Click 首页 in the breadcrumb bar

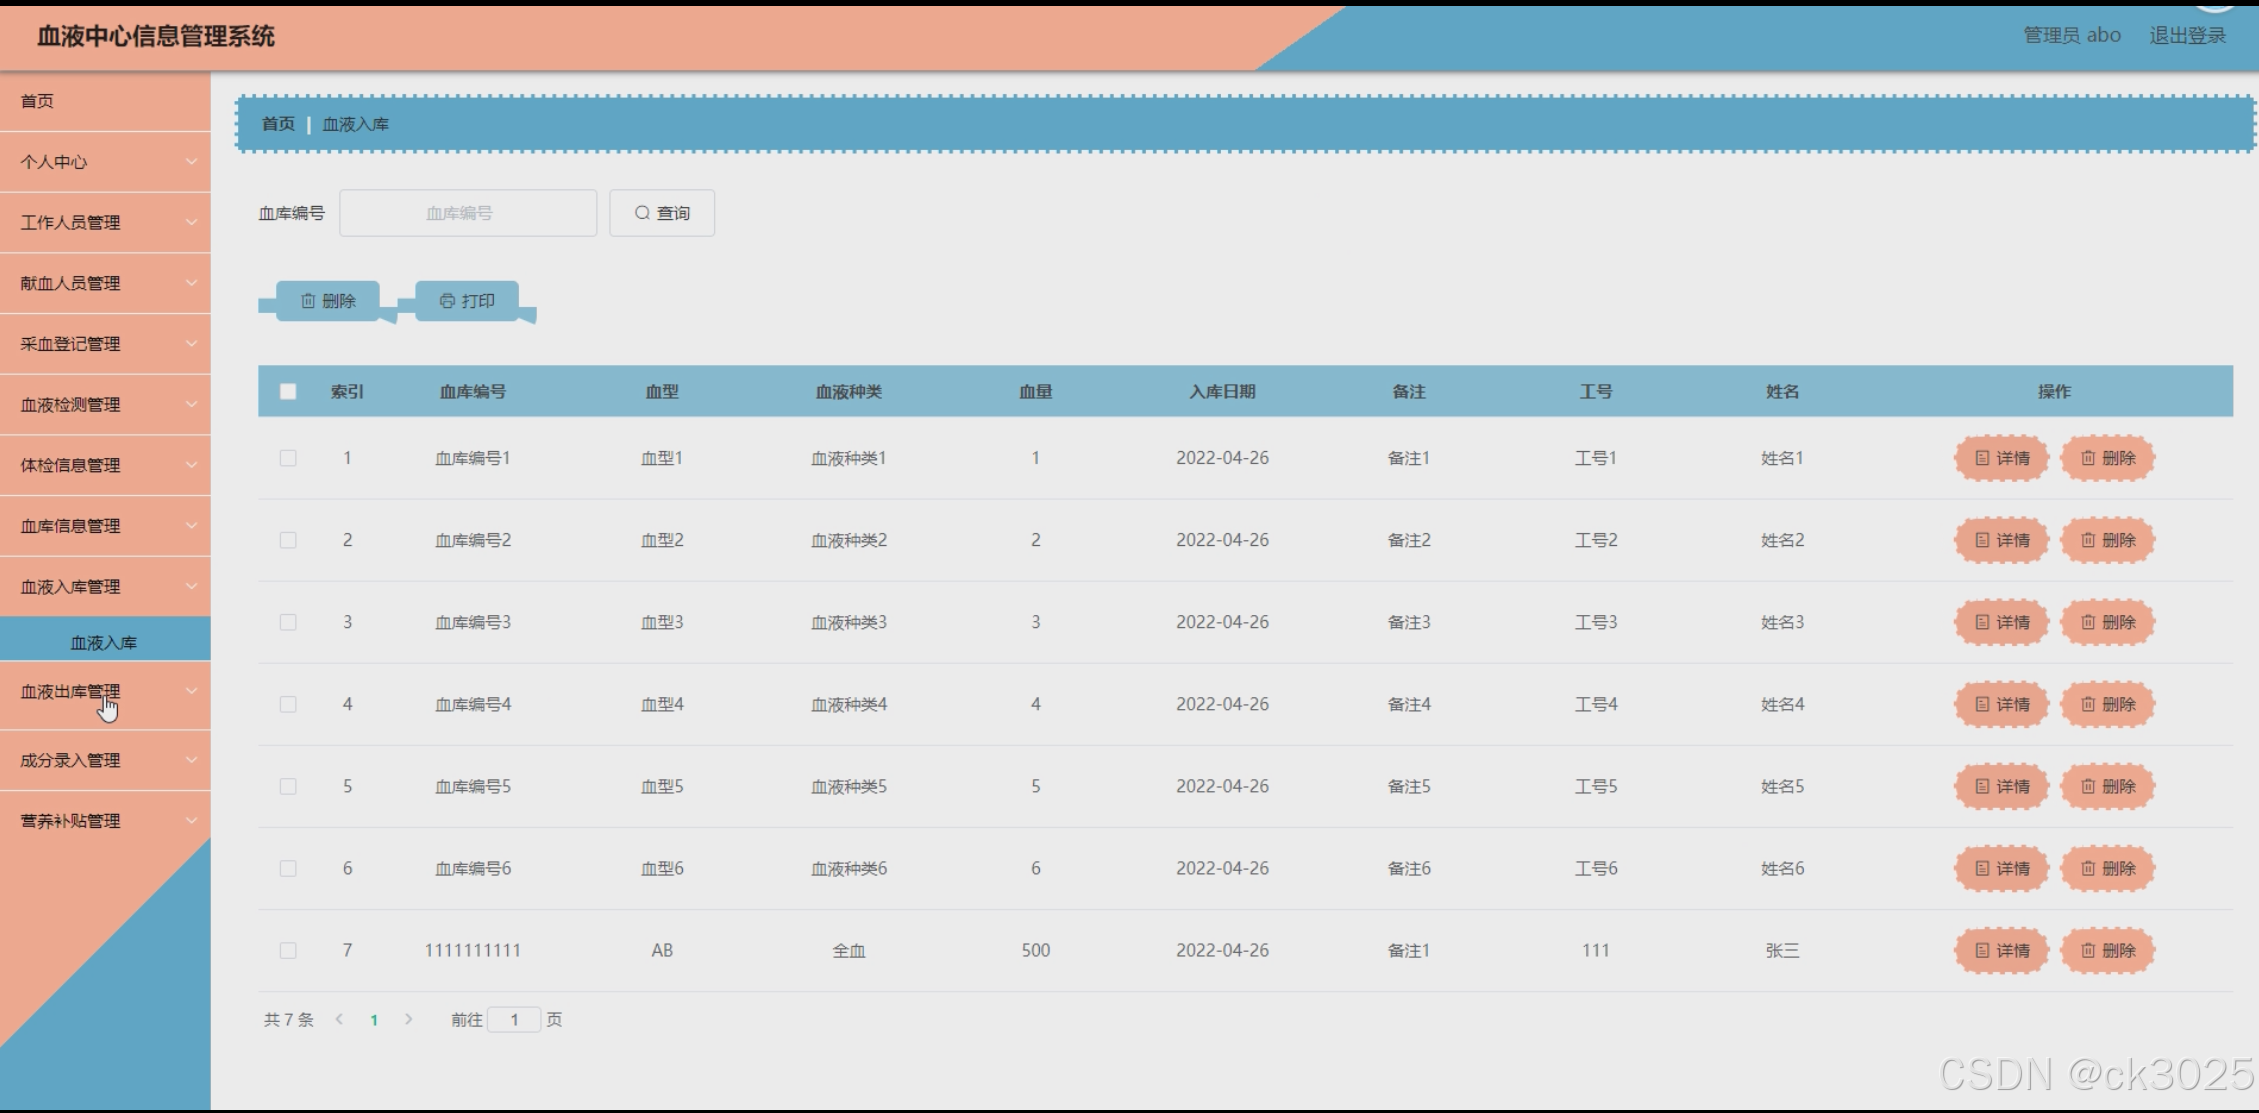278,124
